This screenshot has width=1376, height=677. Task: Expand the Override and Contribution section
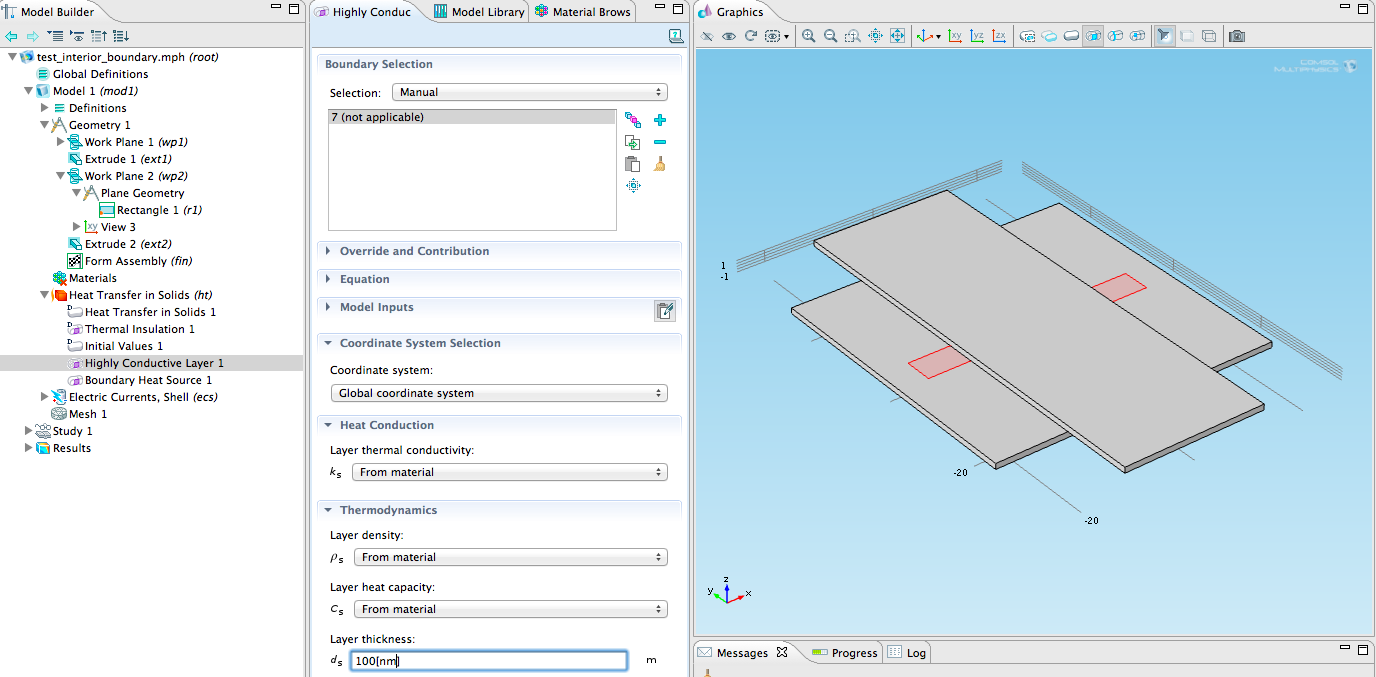click(x=414, y=251)
